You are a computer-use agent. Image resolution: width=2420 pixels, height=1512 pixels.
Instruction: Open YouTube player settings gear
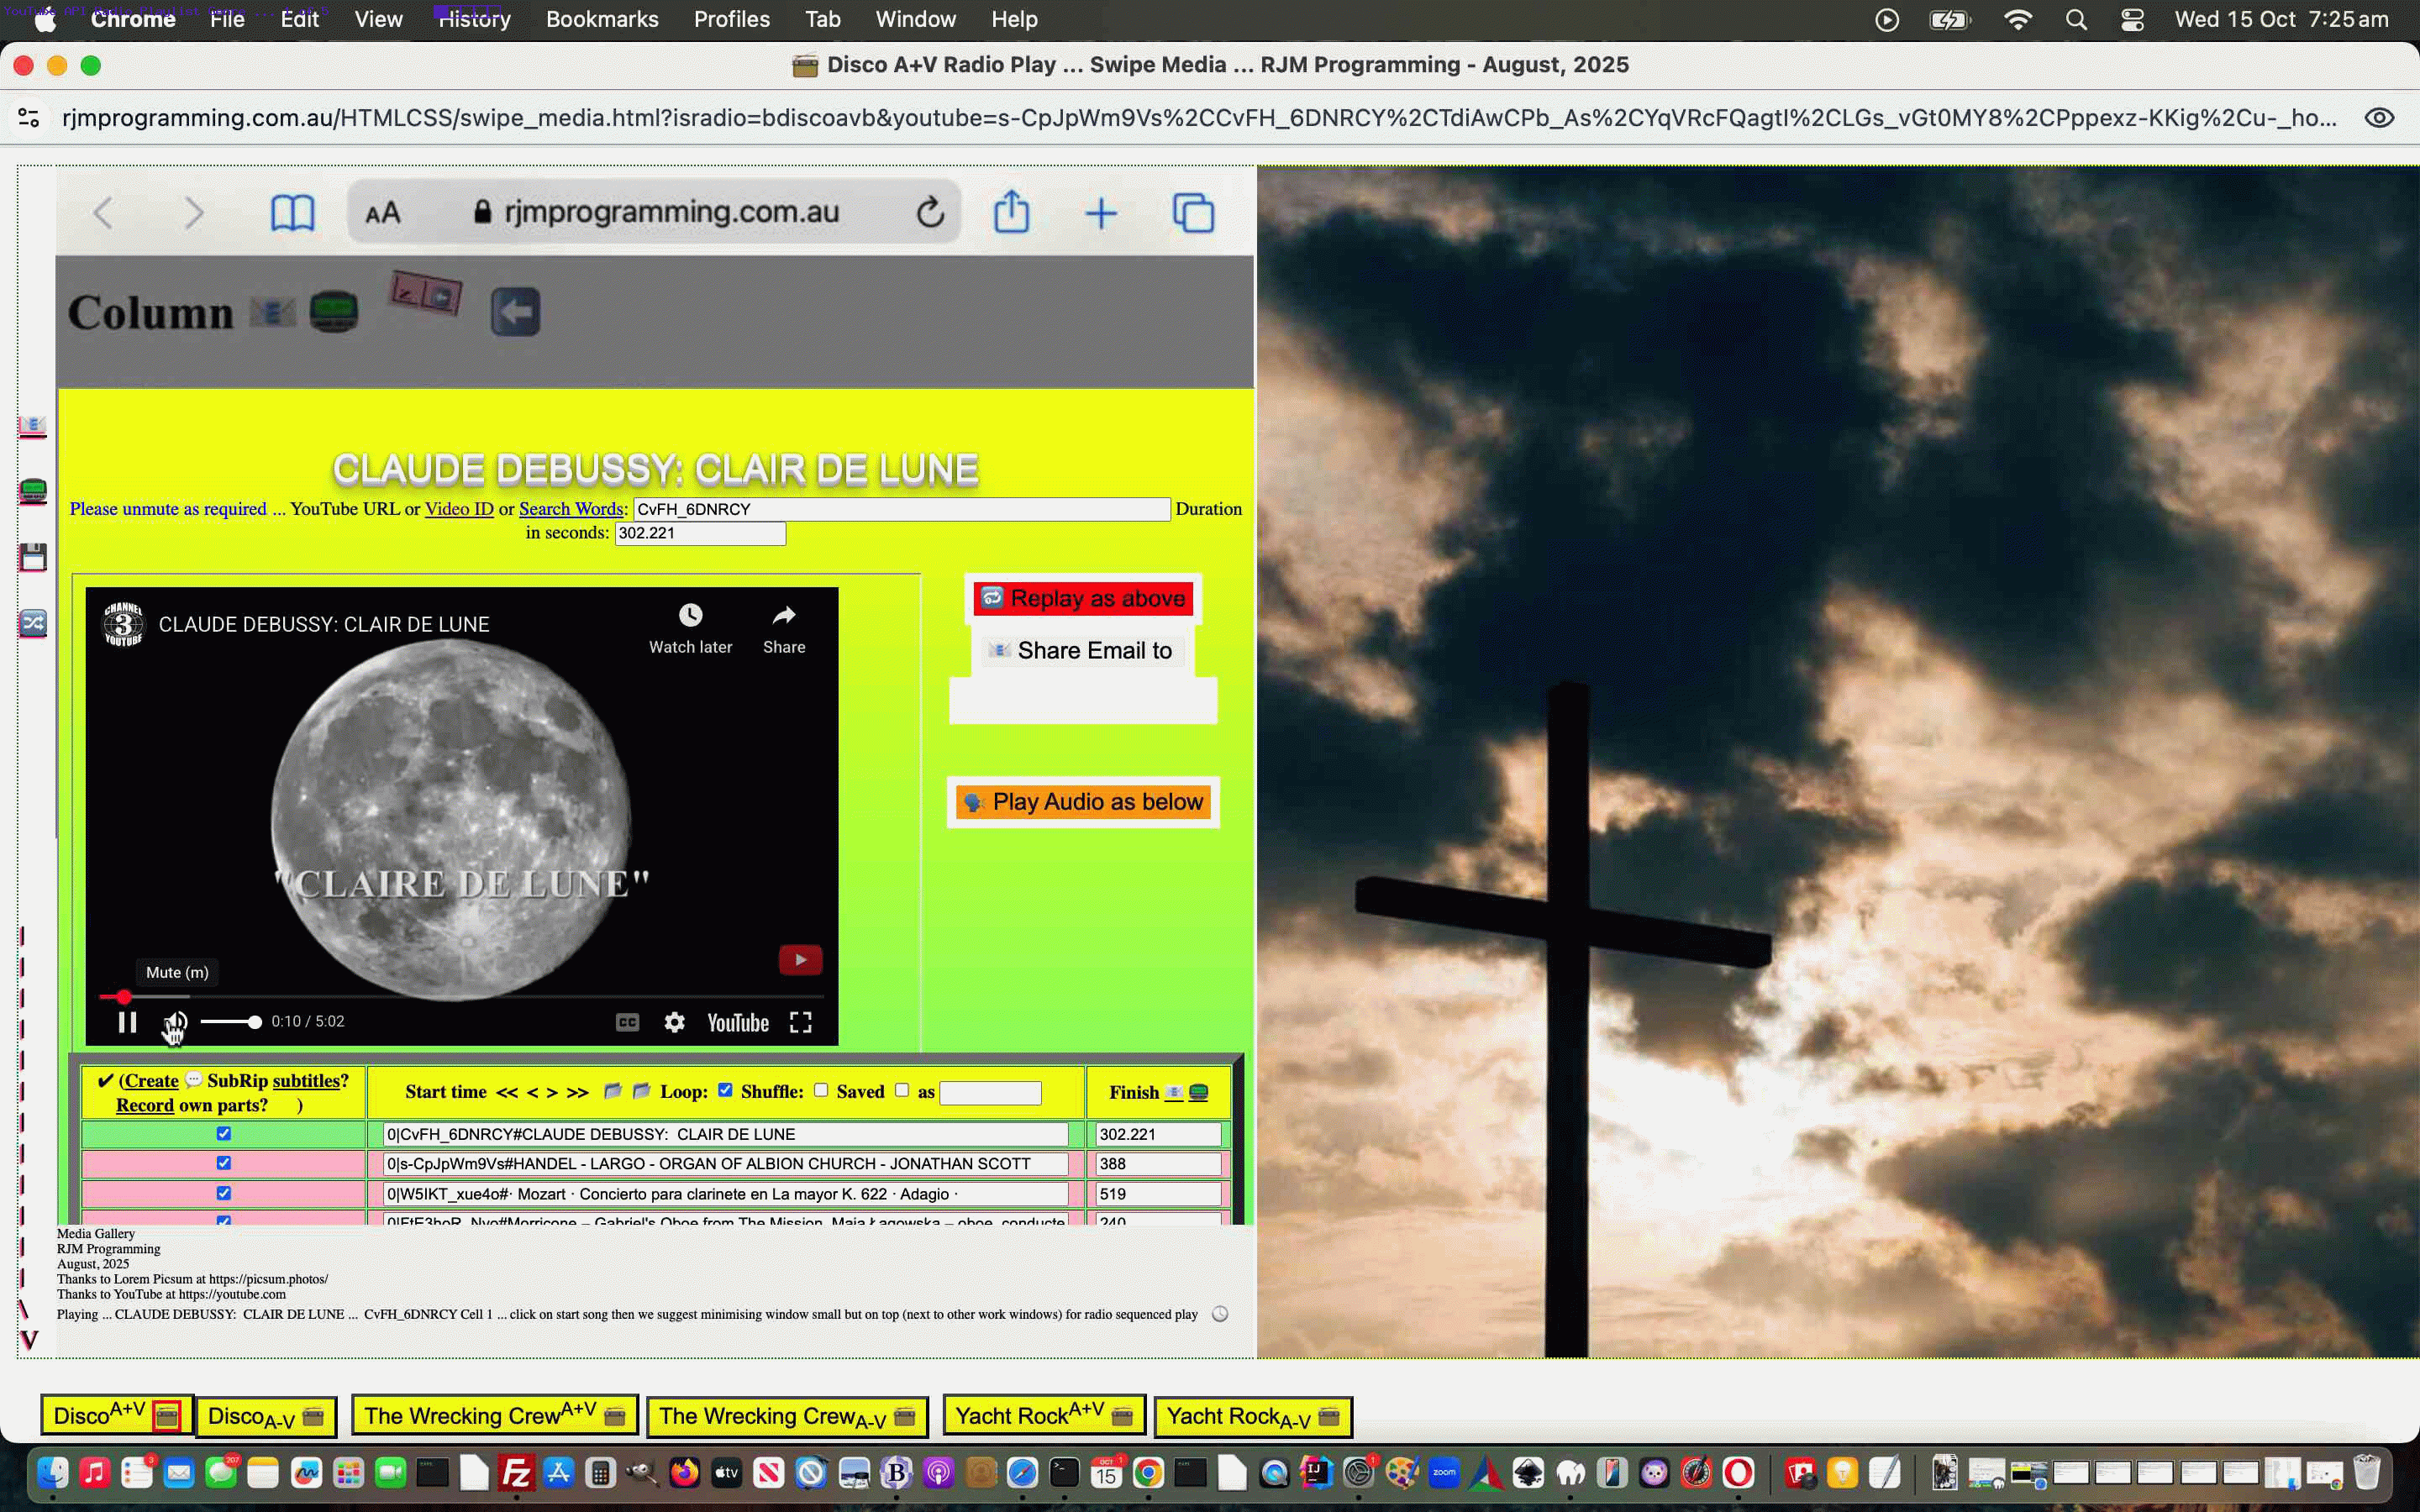(x=675, y=1022)
